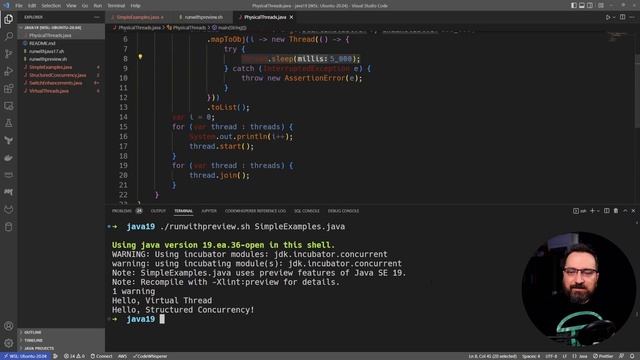Open notifications bell in status bar
The height and width of the screenshot is (360, 640).
(632, 356)
